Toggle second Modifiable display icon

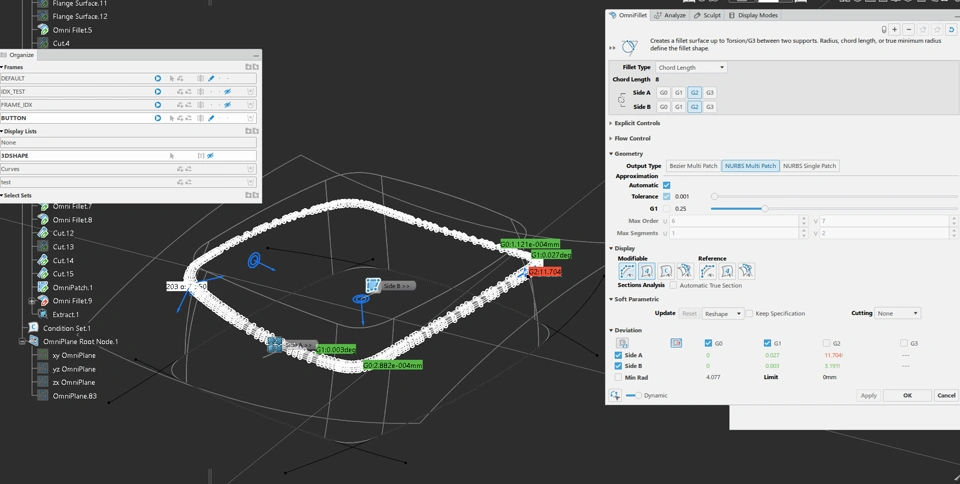click(x=647, y=271)
